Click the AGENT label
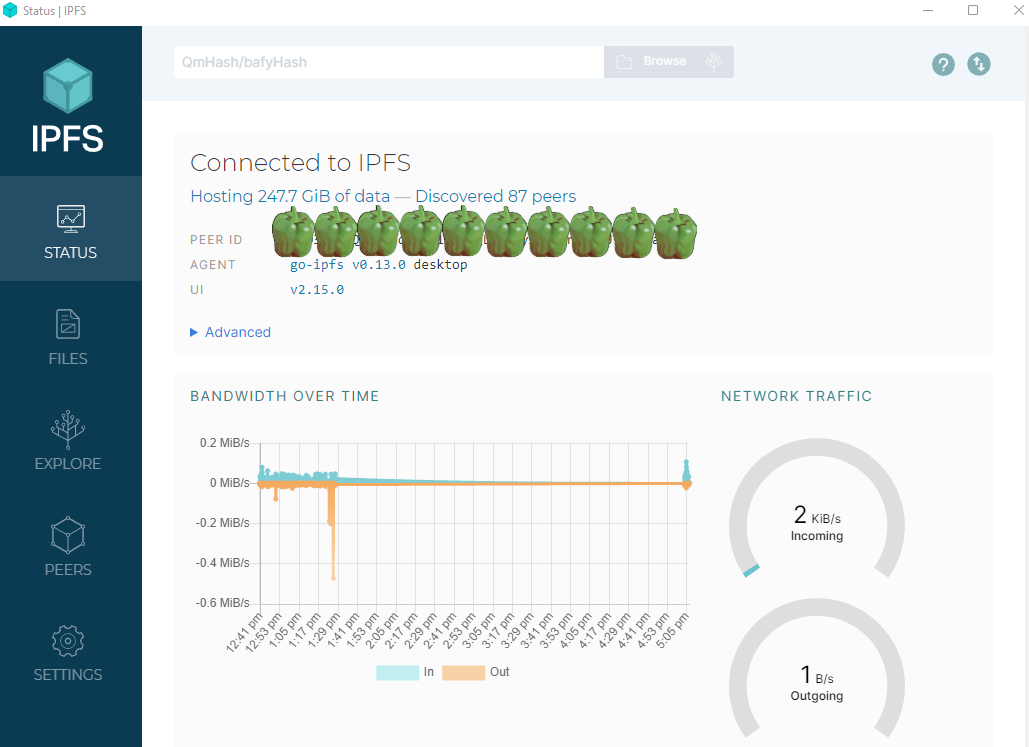1029x747 pixels. click(213, 265)
